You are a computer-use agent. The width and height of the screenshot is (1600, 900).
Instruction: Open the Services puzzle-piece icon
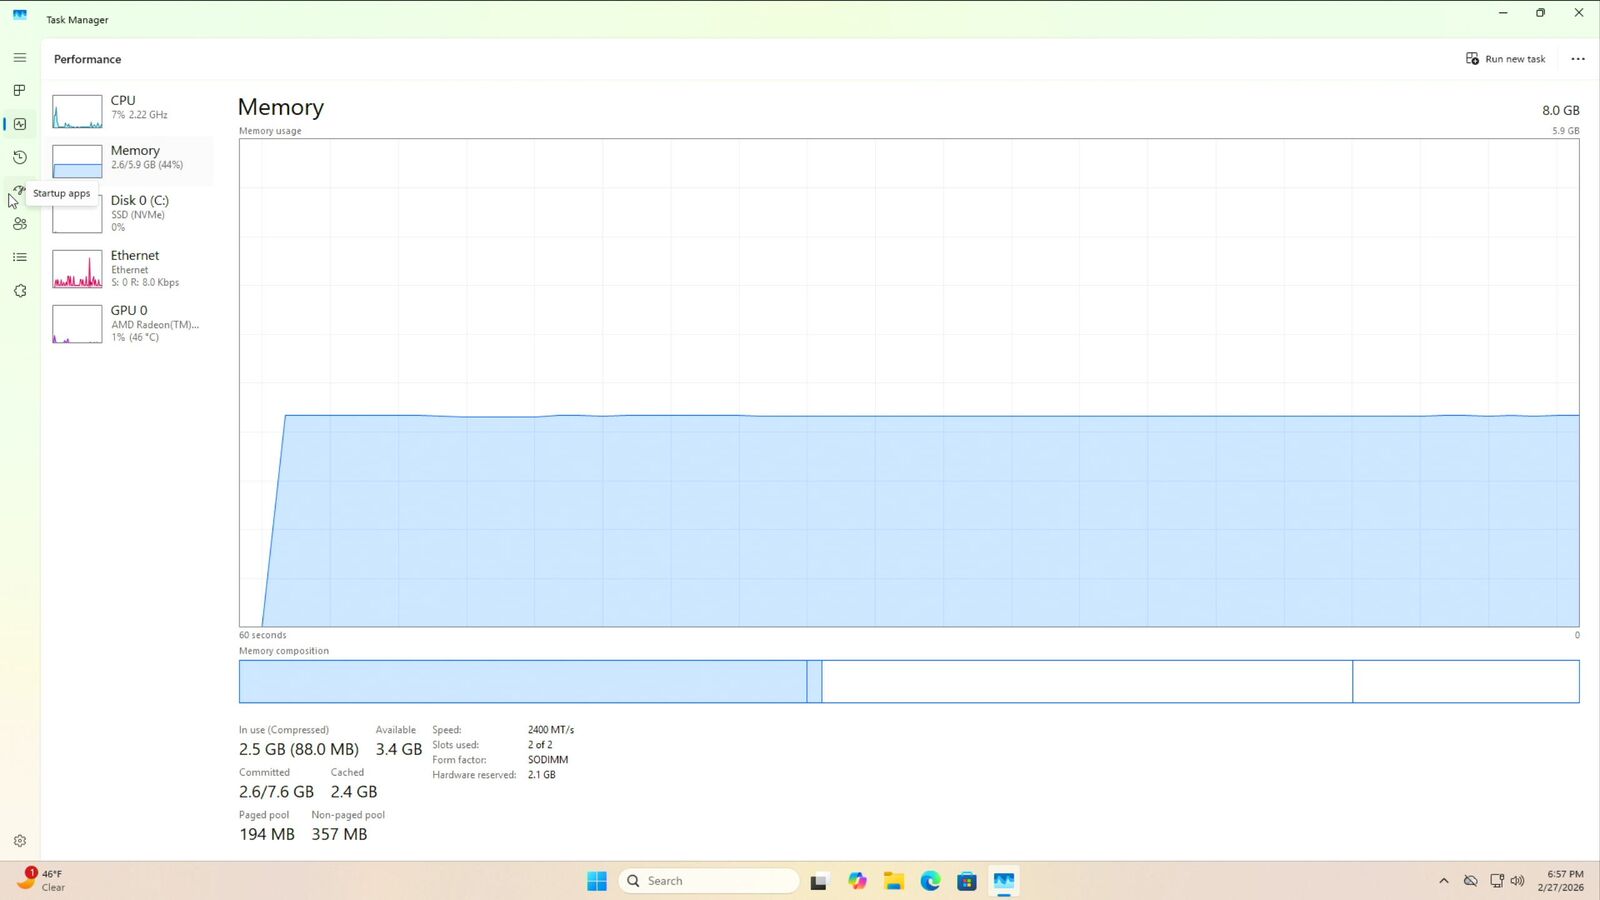coord(19,291)
